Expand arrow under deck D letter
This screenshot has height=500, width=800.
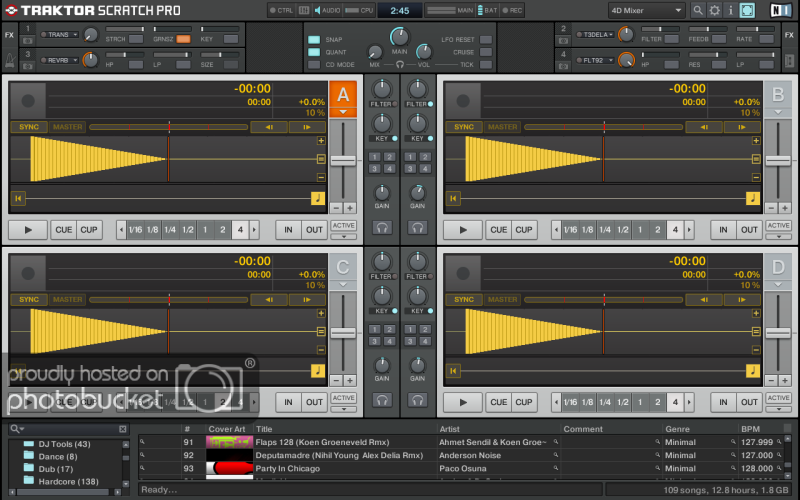[x=778, y=284]
